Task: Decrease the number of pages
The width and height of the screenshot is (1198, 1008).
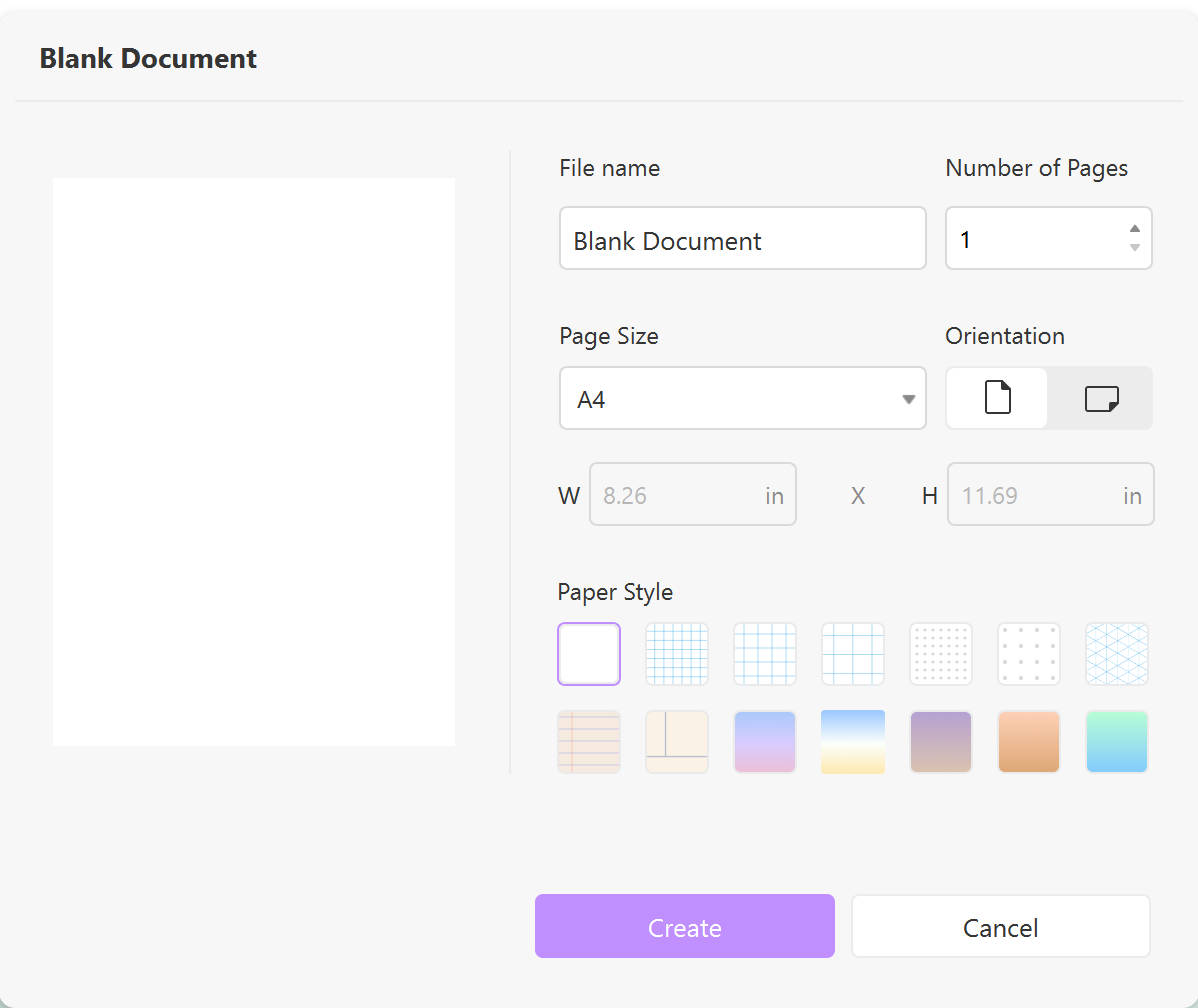Action: (1135, 248)
